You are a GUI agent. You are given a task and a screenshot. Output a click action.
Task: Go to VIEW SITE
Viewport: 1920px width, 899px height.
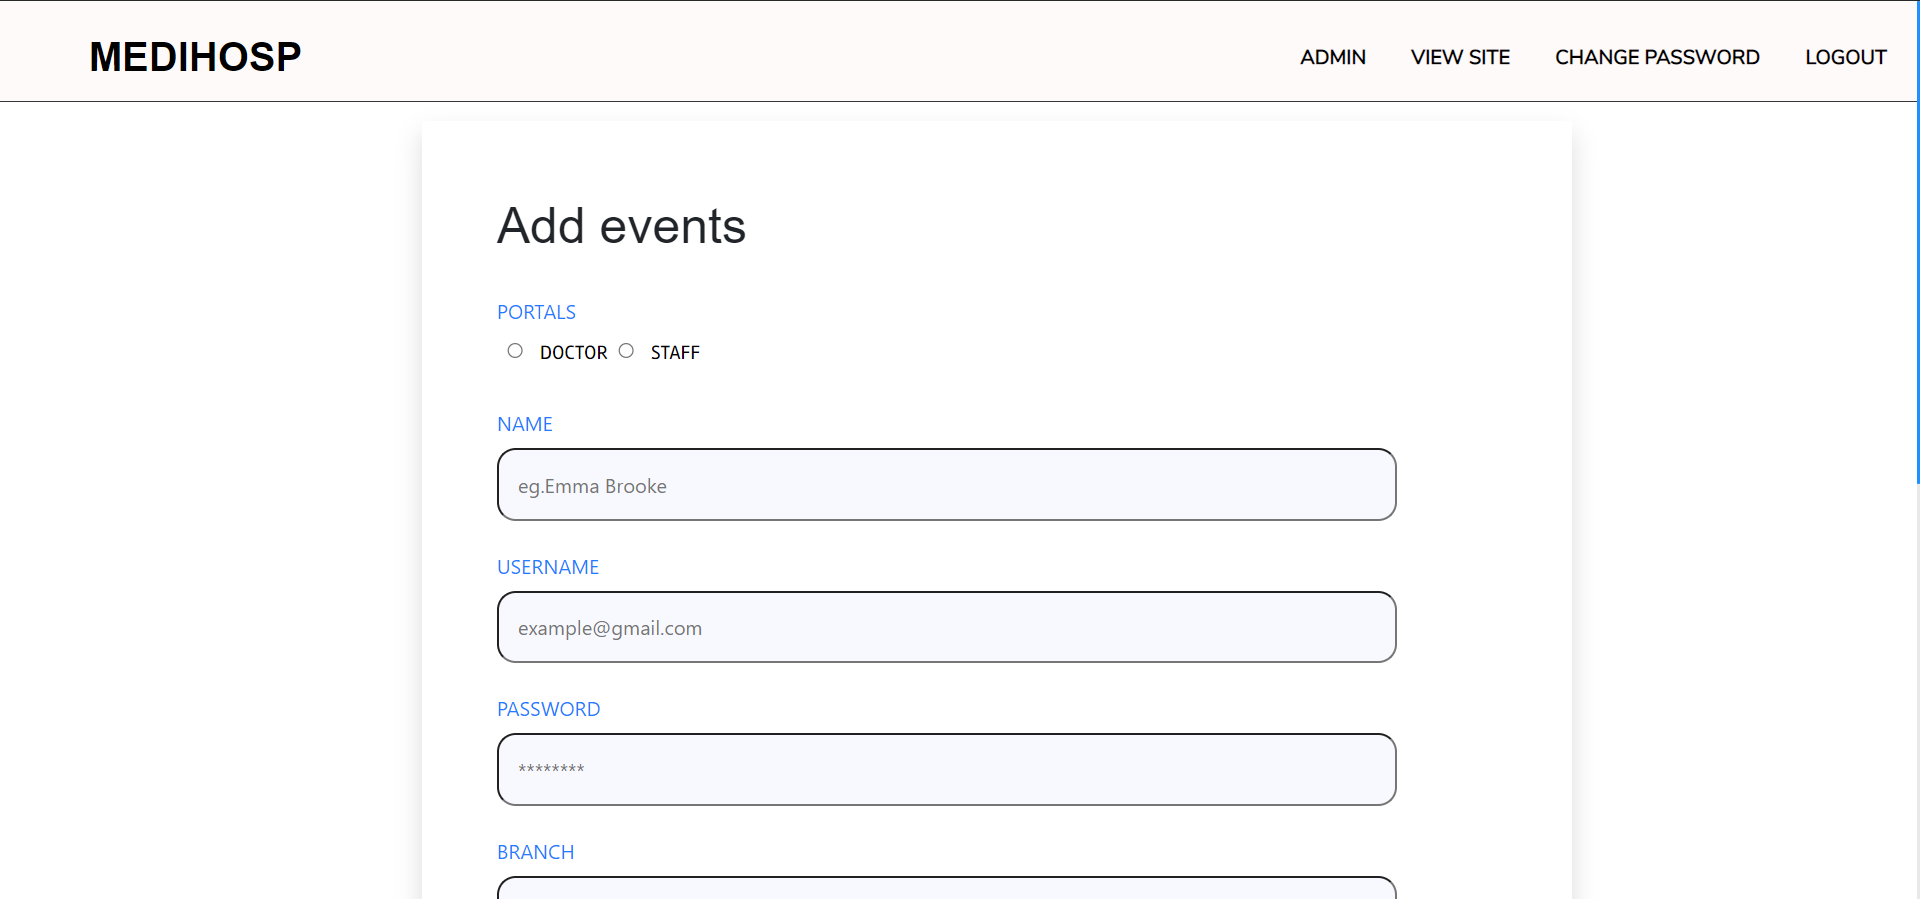coord(1460,57)
